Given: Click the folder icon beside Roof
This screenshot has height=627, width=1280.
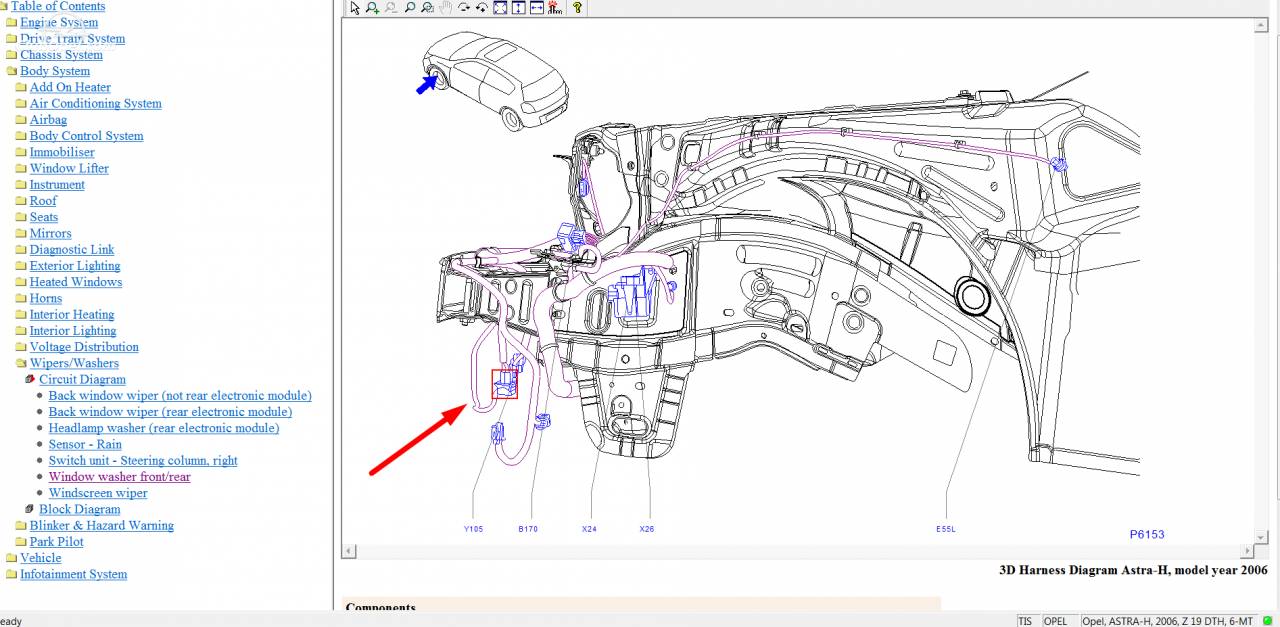Looking at the screenshot, I should point(21,201).
